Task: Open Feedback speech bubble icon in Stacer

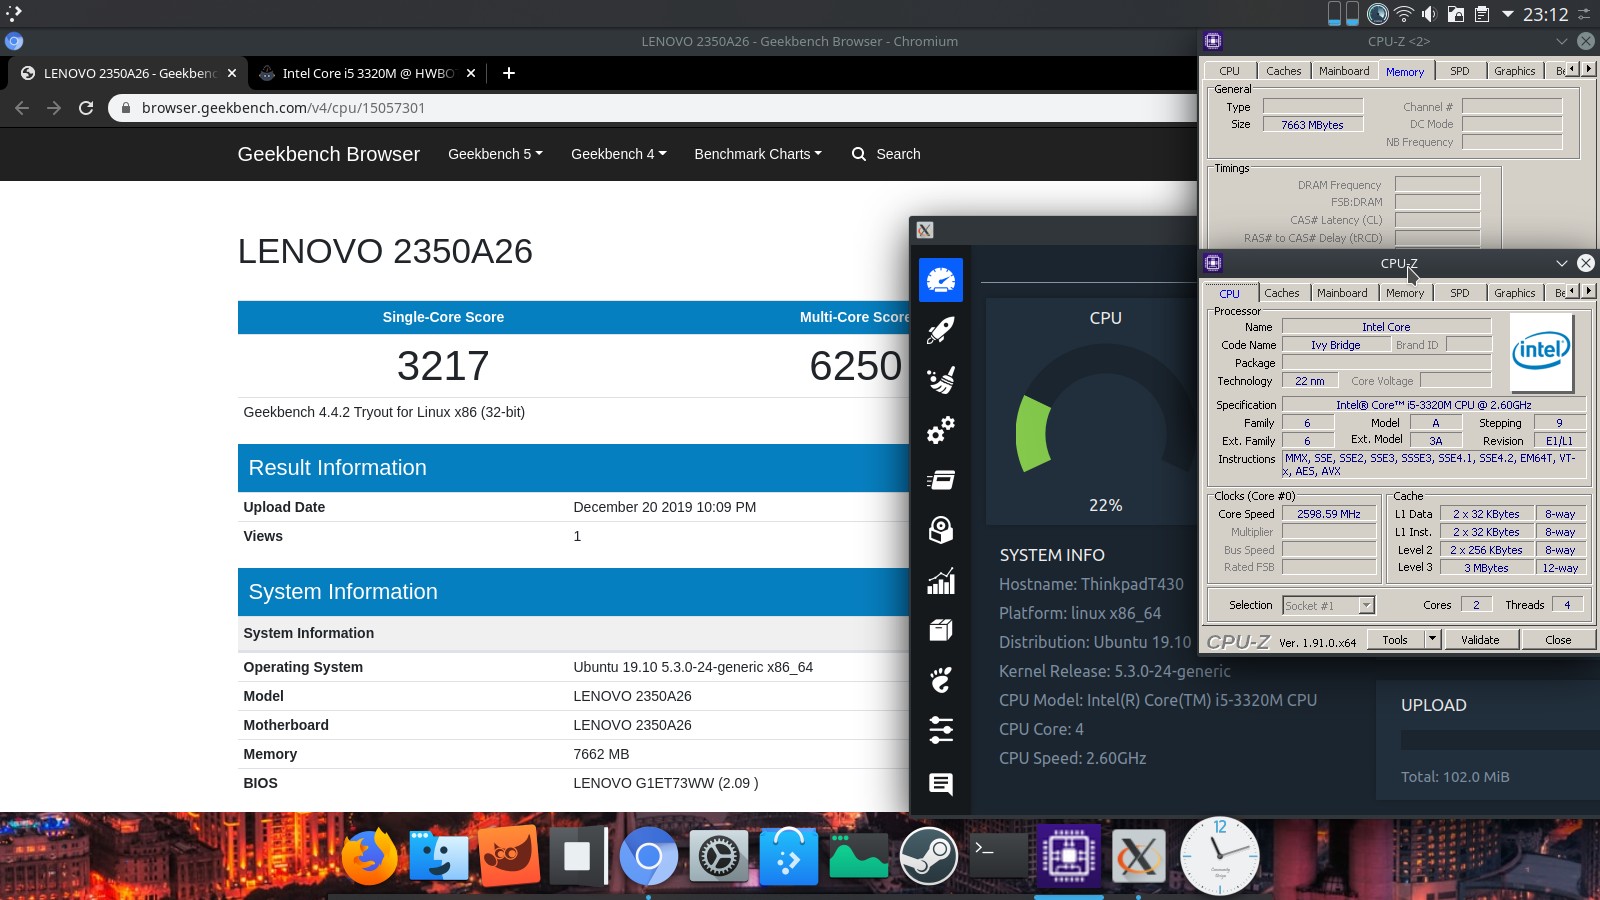Action: 941,784
